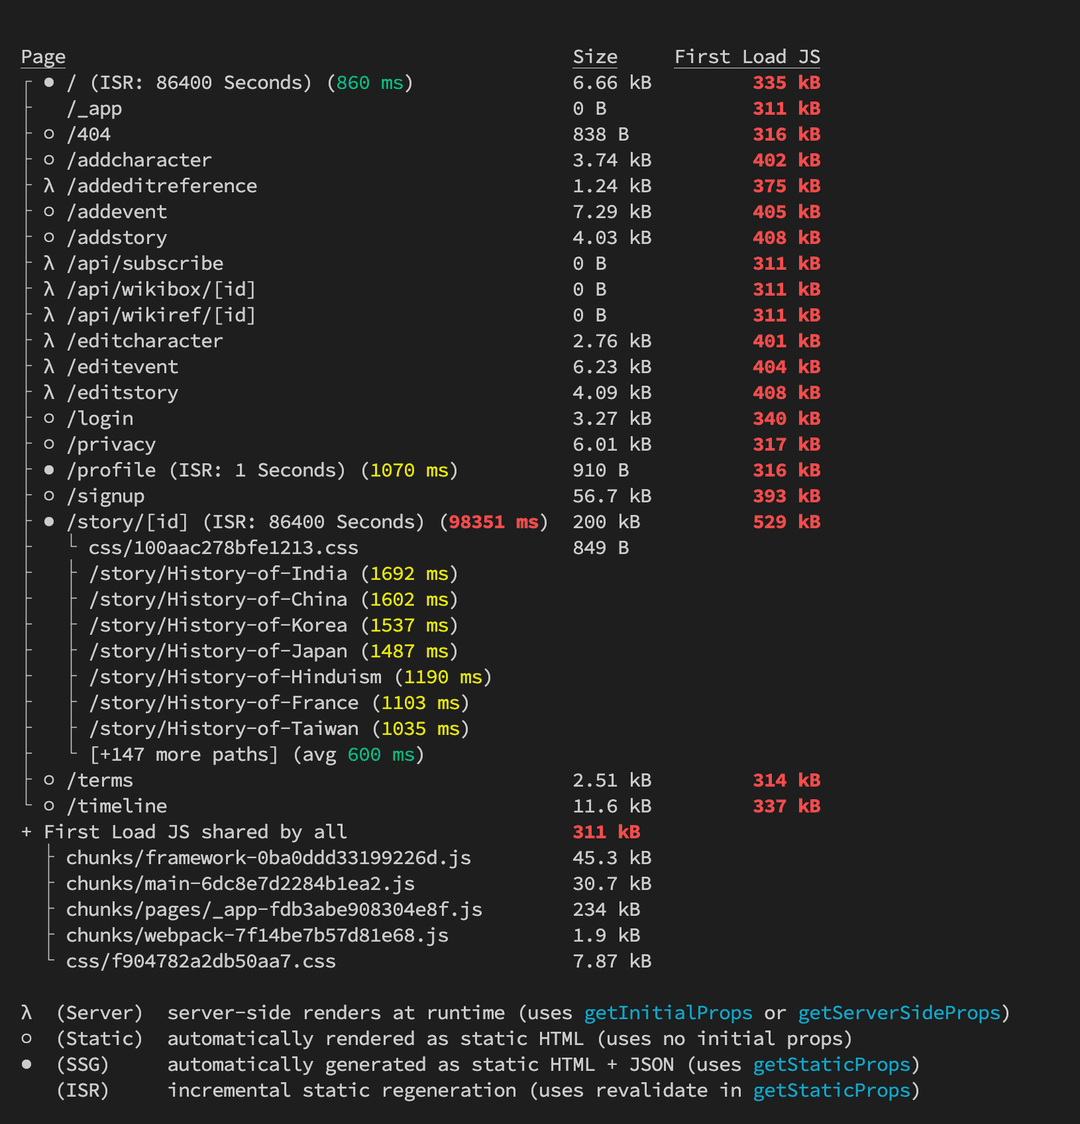Select the /_app route row
The height and width of the screenshot is (1124, 1080).
94,108
